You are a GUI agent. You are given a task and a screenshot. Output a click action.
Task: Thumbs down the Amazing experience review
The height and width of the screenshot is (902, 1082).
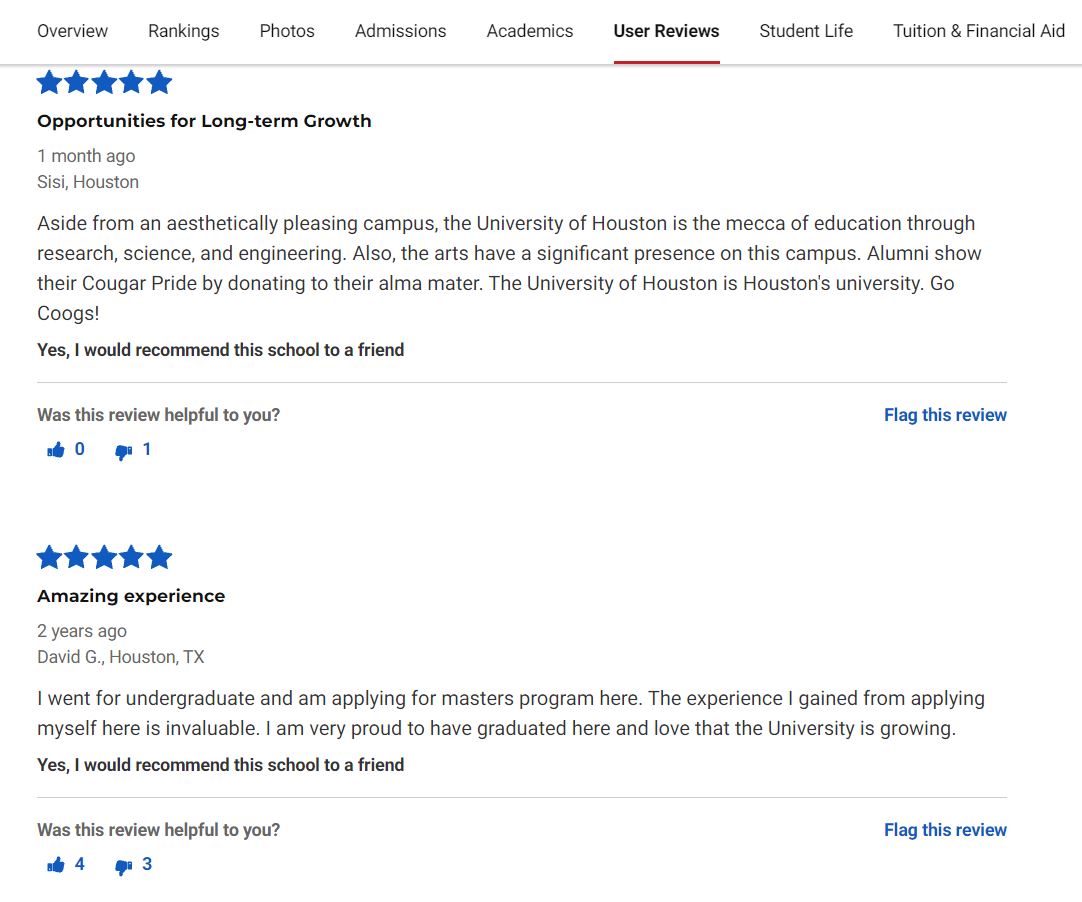click(x=124, y=867)
